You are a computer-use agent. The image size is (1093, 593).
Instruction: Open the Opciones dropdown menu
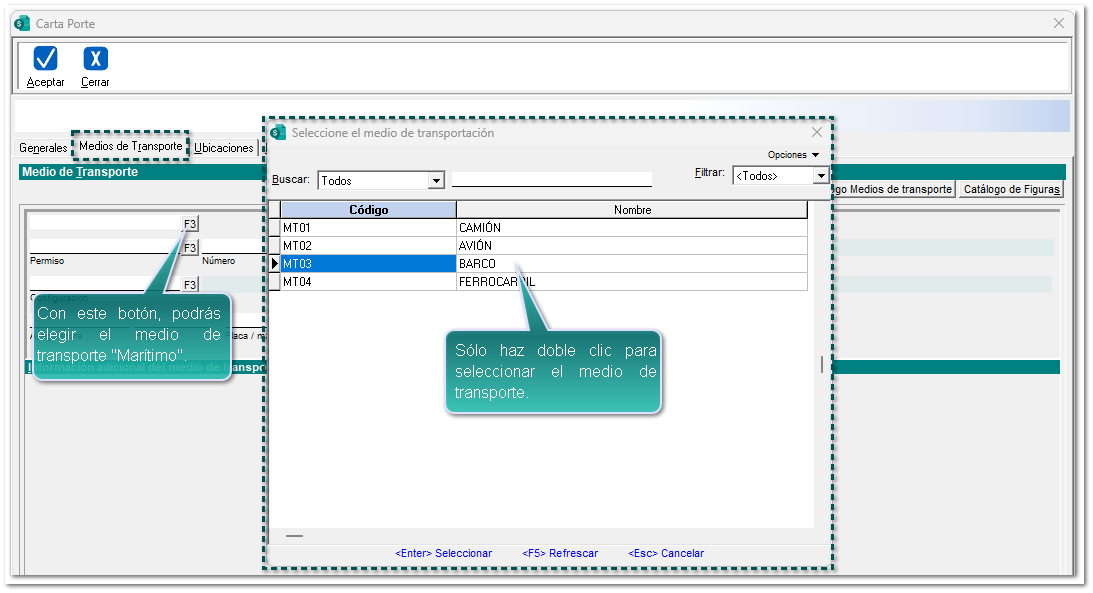pyautogui.click(x=793, y=155)
